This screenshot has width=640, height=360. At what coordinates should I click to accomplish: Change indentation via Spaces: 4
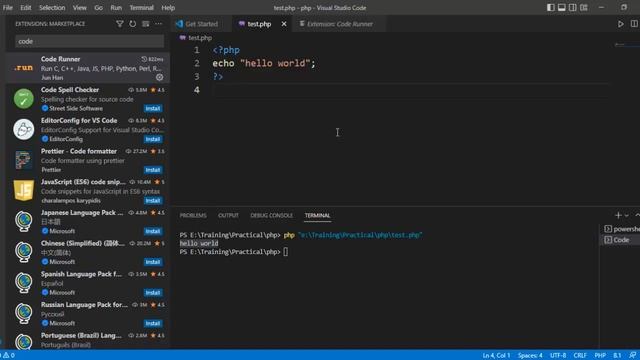tap(530, 355)
